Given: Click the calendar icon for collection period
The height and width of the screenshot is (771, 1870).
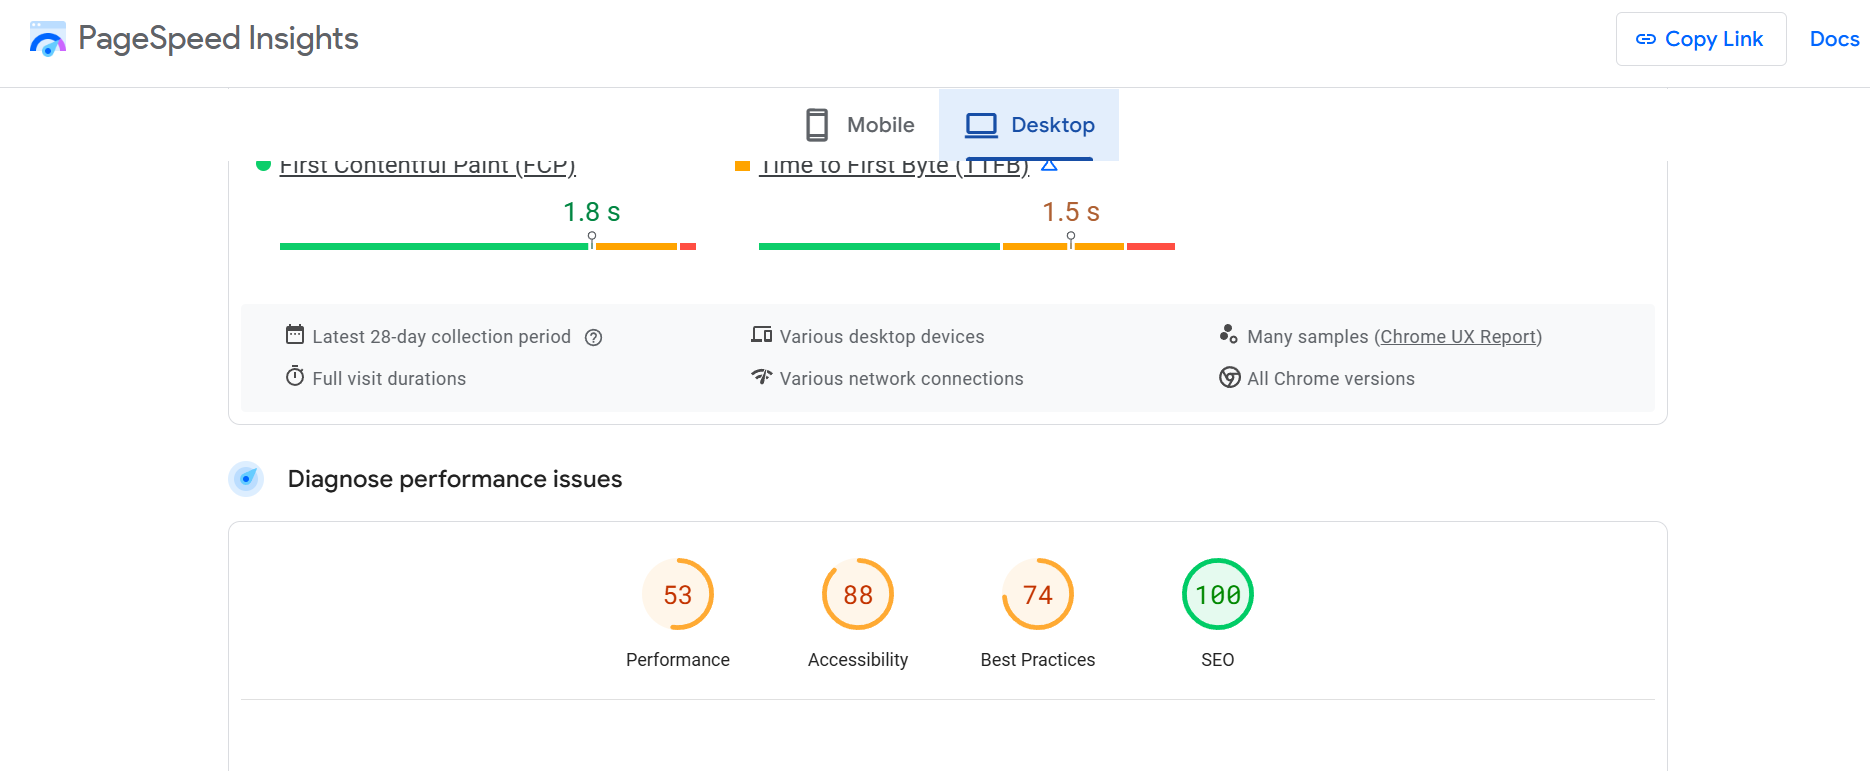Looking at the screenshot, I should click(295, 335).
